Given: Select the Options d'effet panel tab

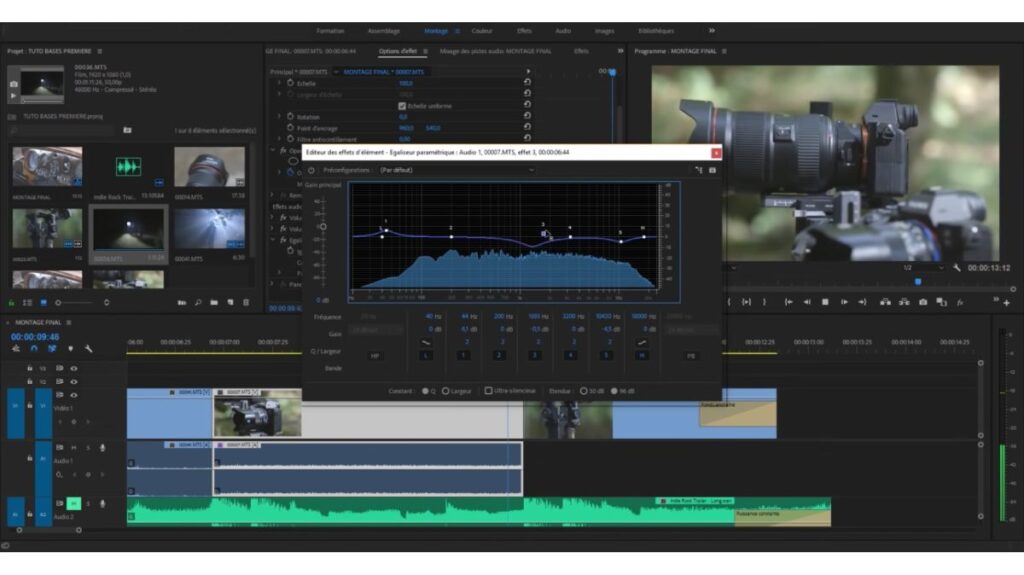Looking at the screenshot, I should 398,51.
